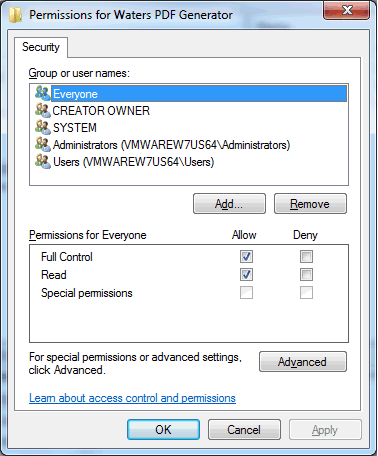The height and width of the screenshot is (456, 378).
Task: Check Deny for Full Control
Action: coord(306,257)
